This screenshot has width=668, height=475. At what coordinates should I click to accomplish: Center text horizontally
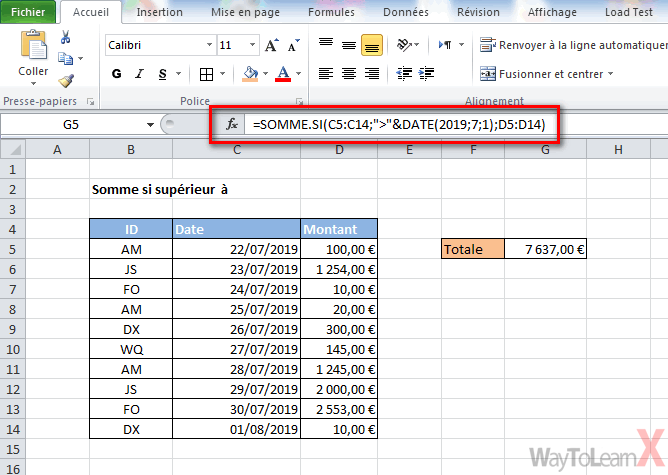349,74
